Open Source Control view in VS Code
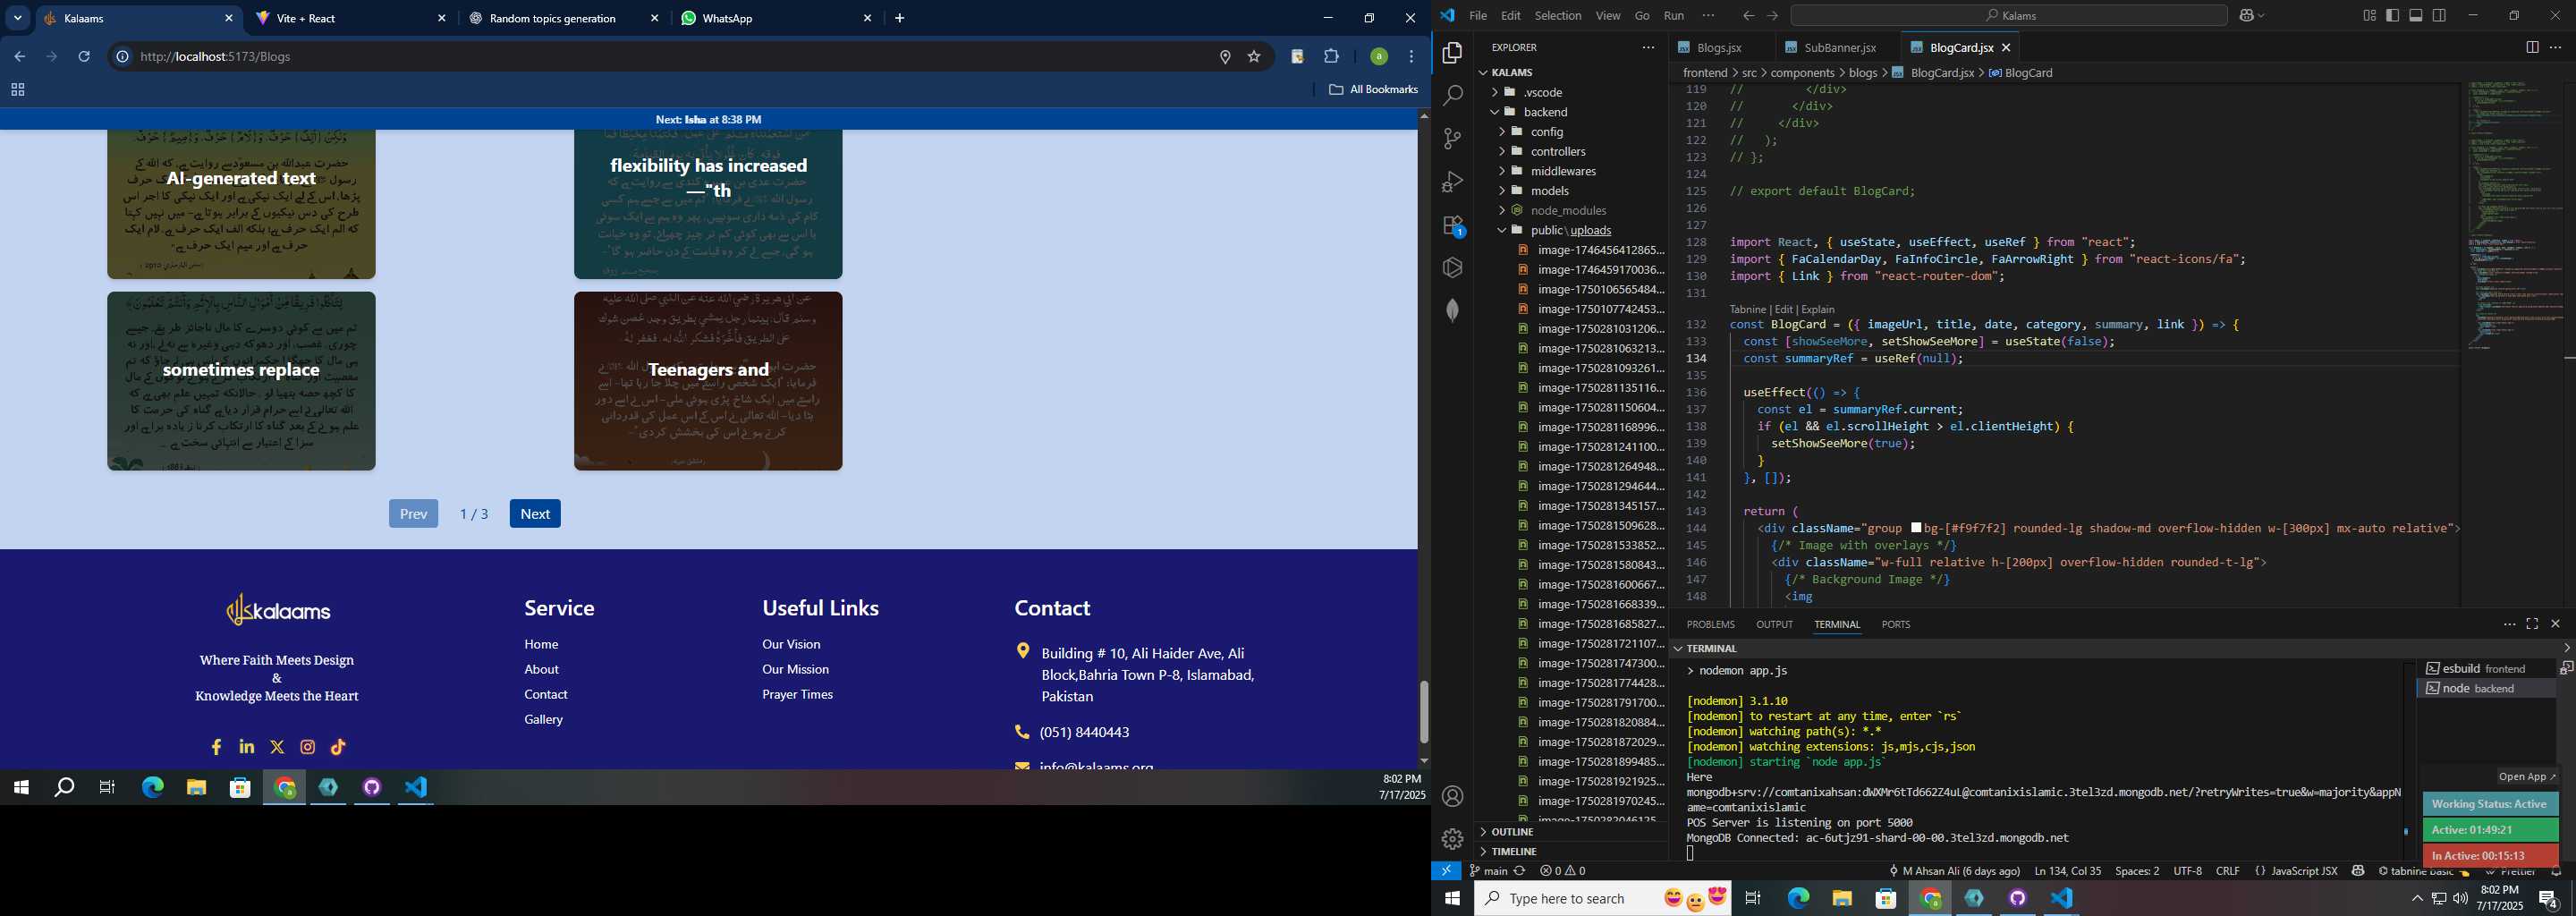The width and height of the screenshot is (2576, 916). click(1452, 139)
